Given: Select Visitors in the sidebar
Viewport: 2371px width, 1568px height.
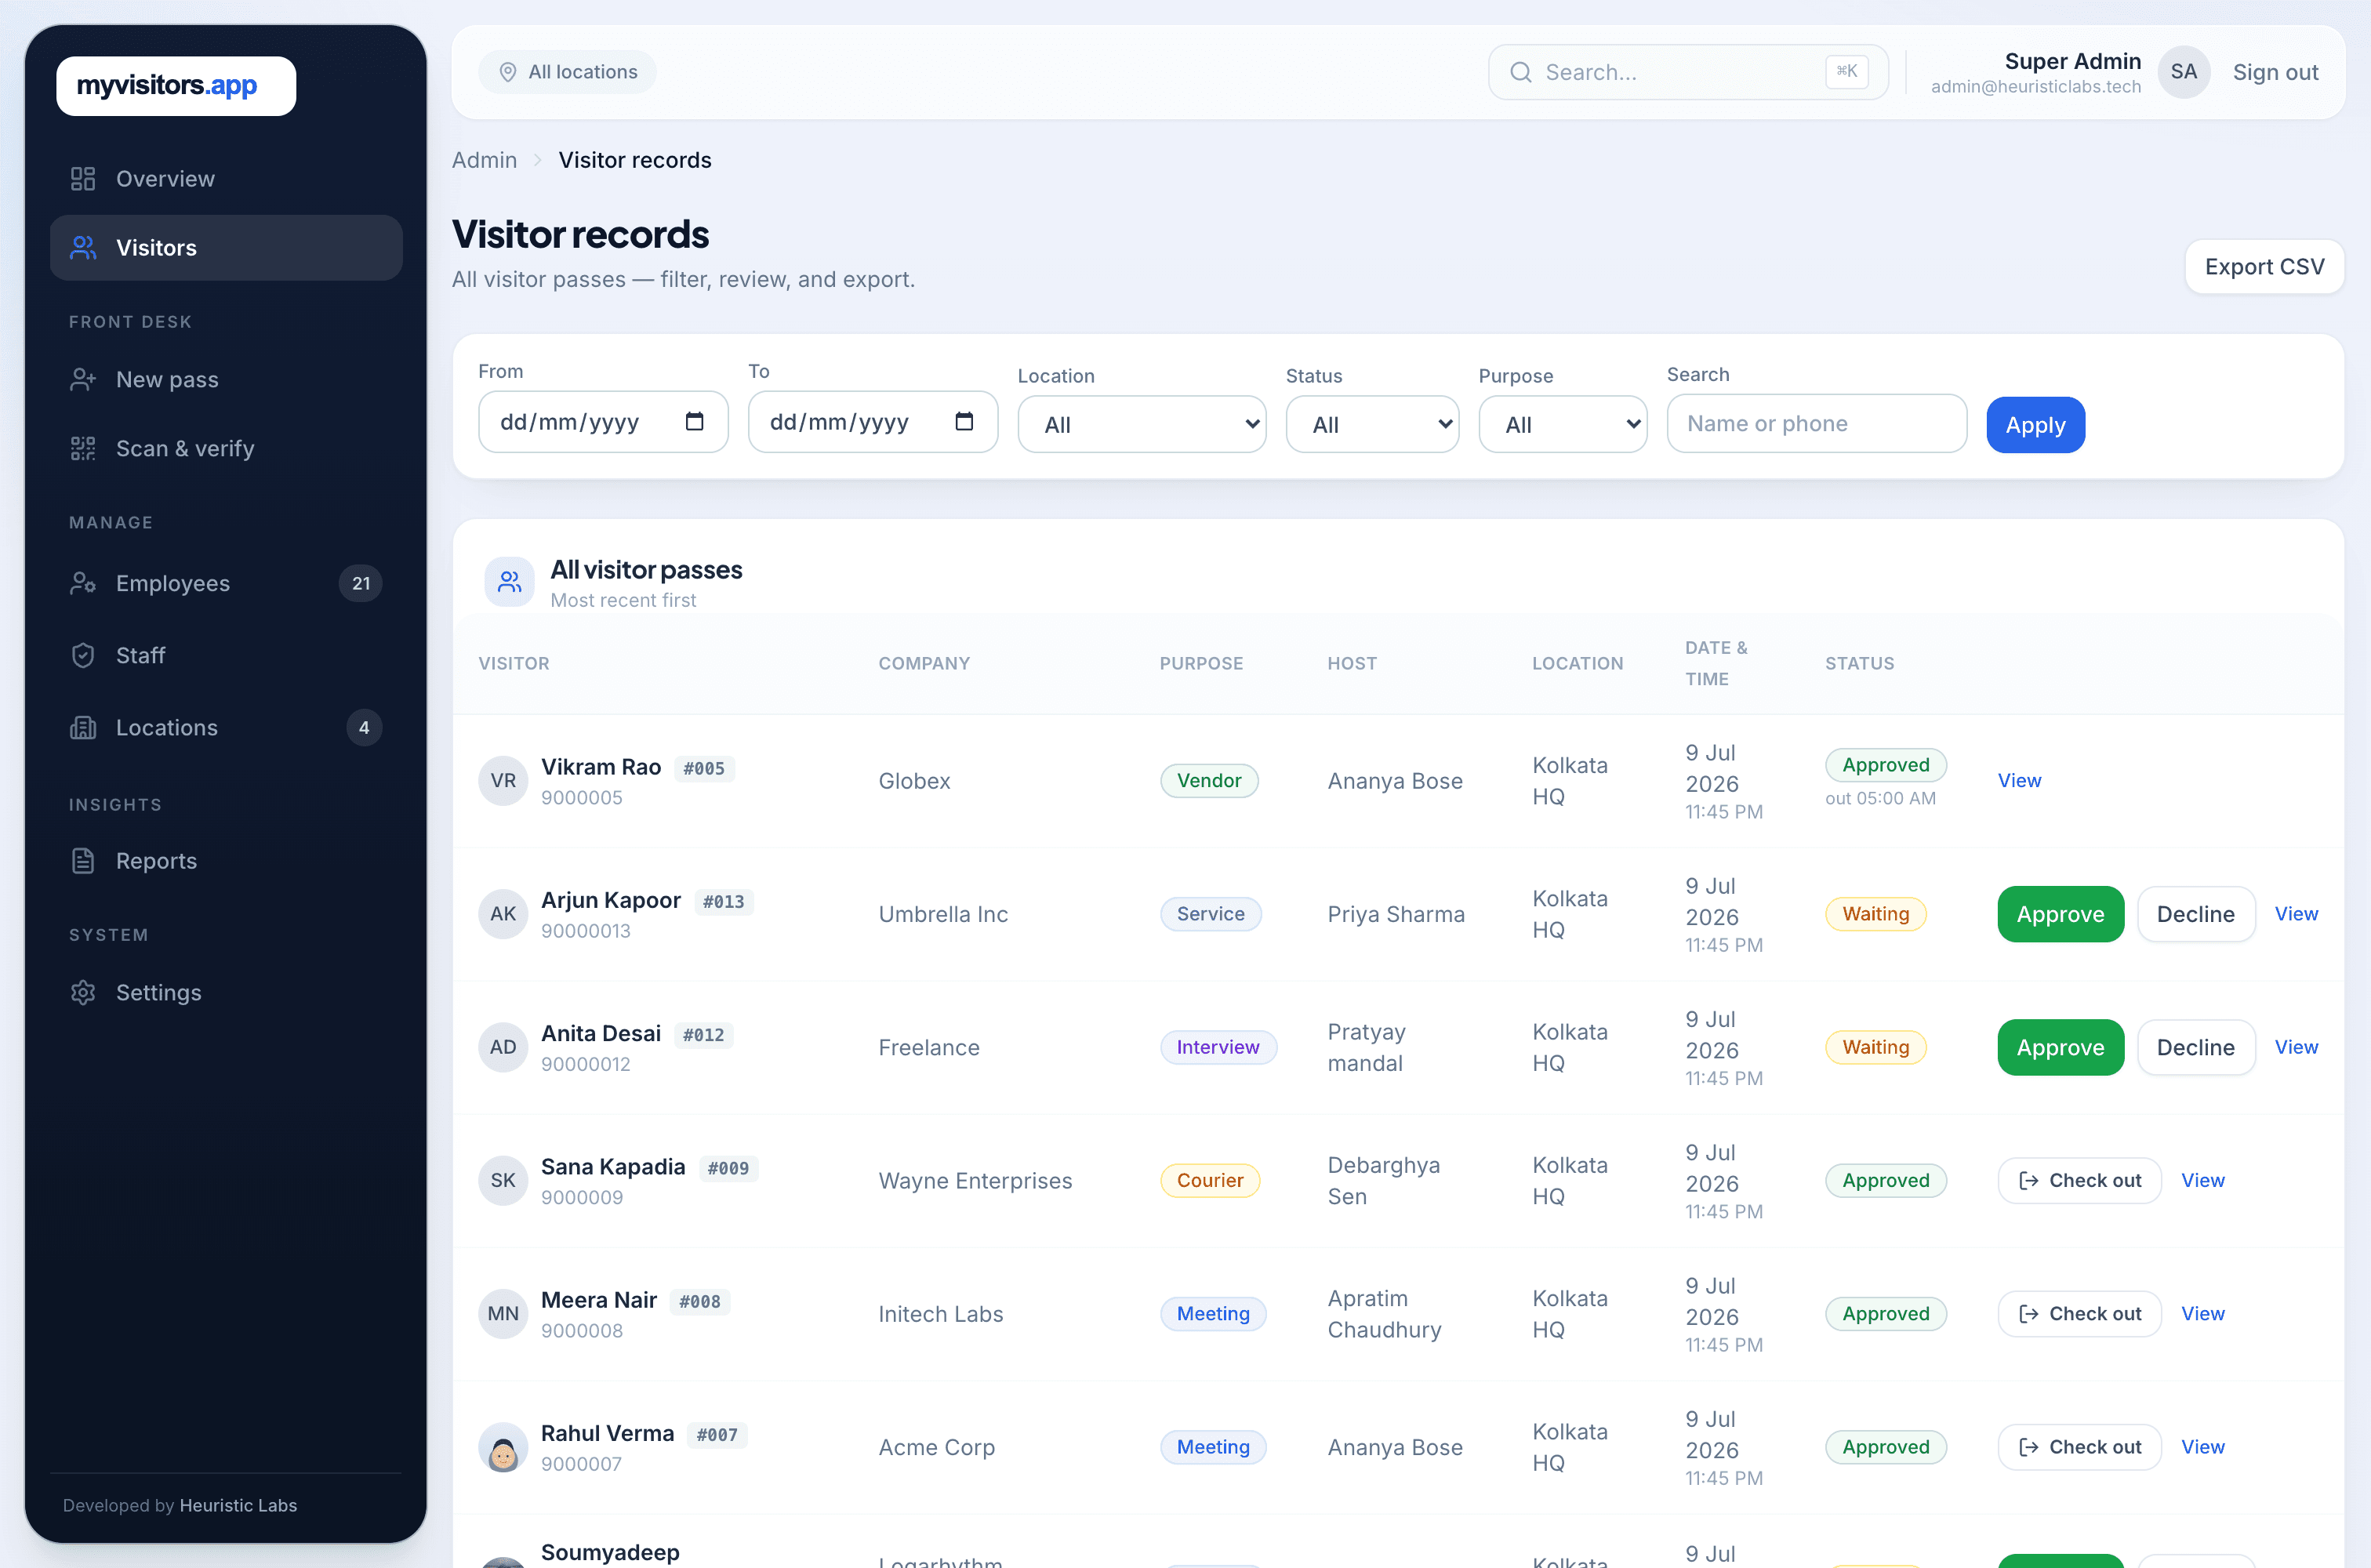Looking at the screenshot, I should 226,248.
